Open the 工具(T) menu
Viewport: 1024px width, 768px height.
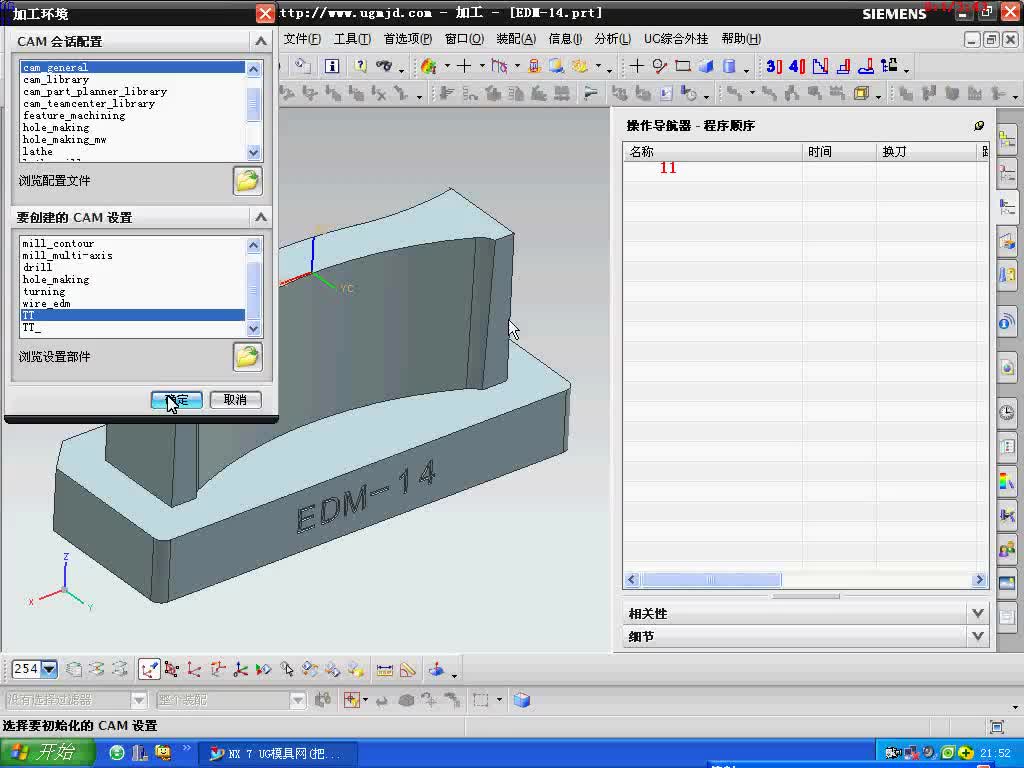(x=353, y=39)
